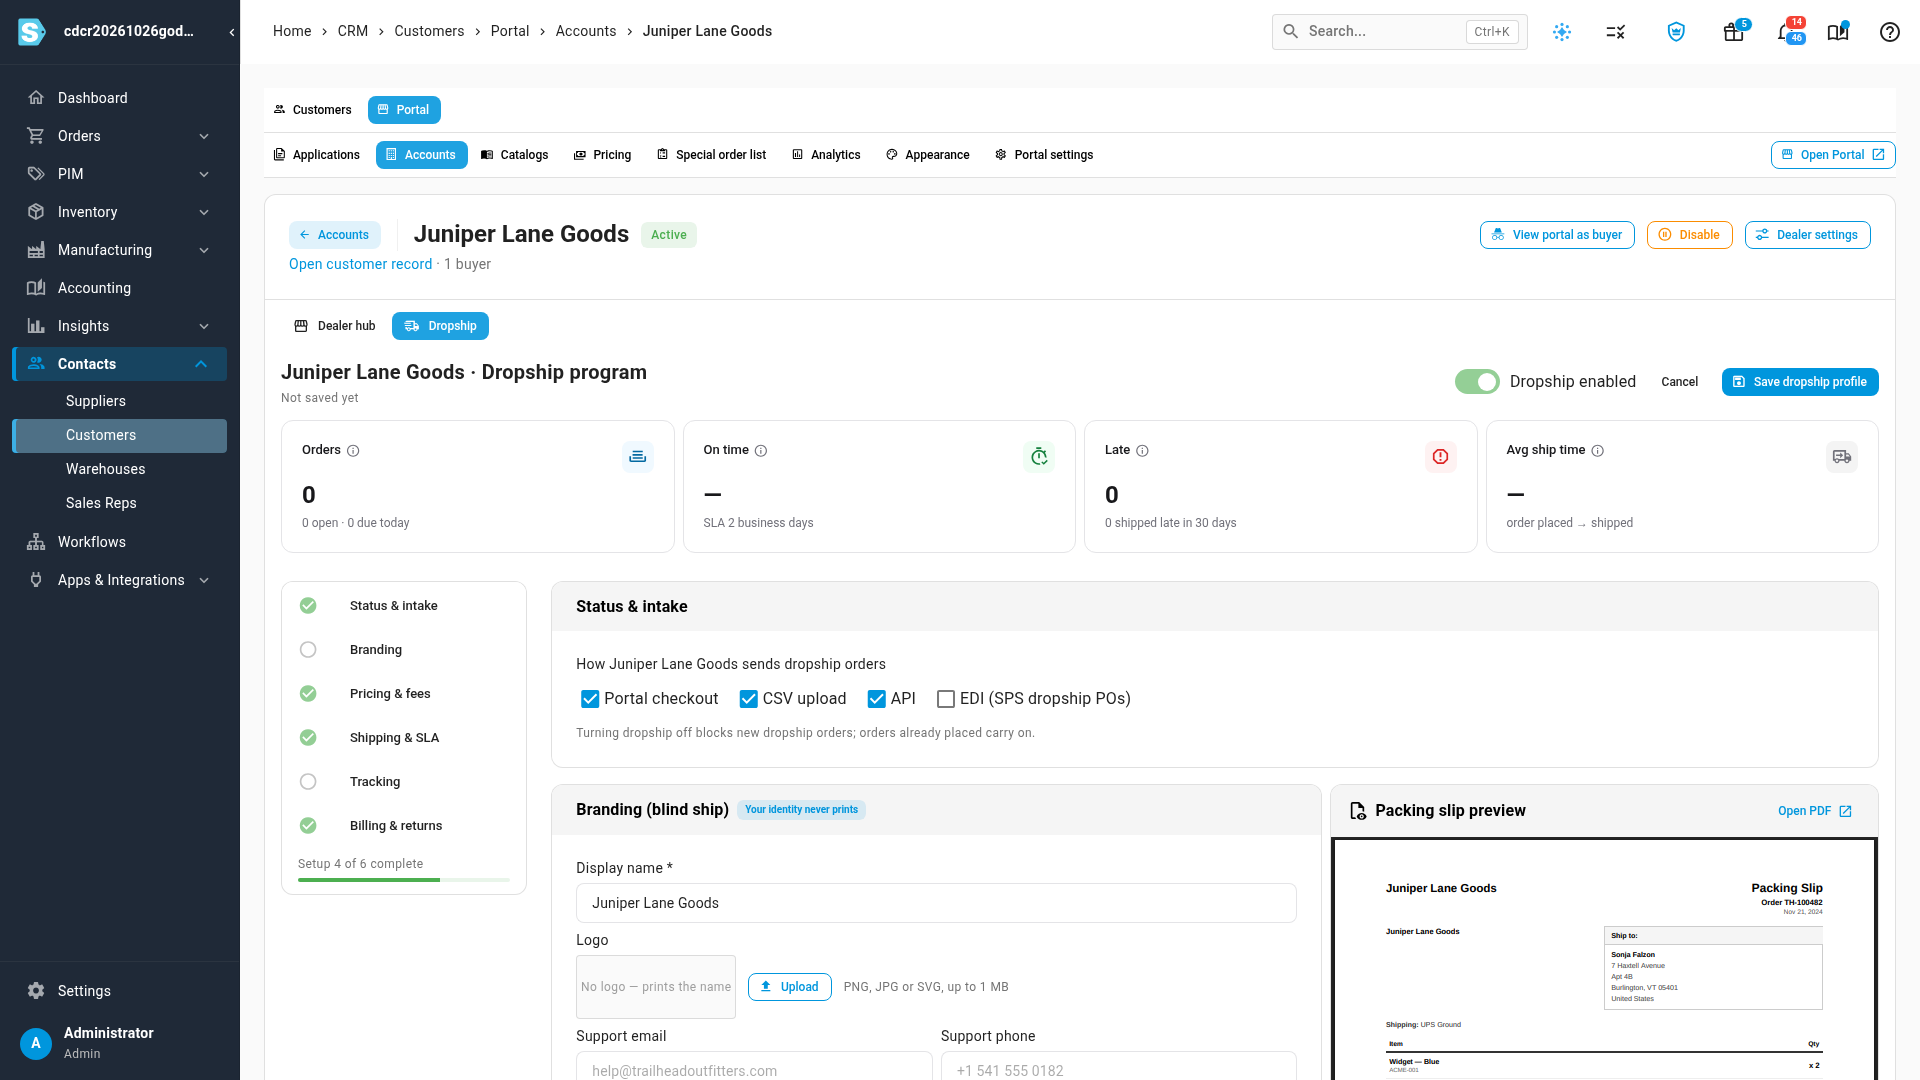Open the Catalogs portal tab
This screenshot has width=1920, height=1080.
coord(514,155)
